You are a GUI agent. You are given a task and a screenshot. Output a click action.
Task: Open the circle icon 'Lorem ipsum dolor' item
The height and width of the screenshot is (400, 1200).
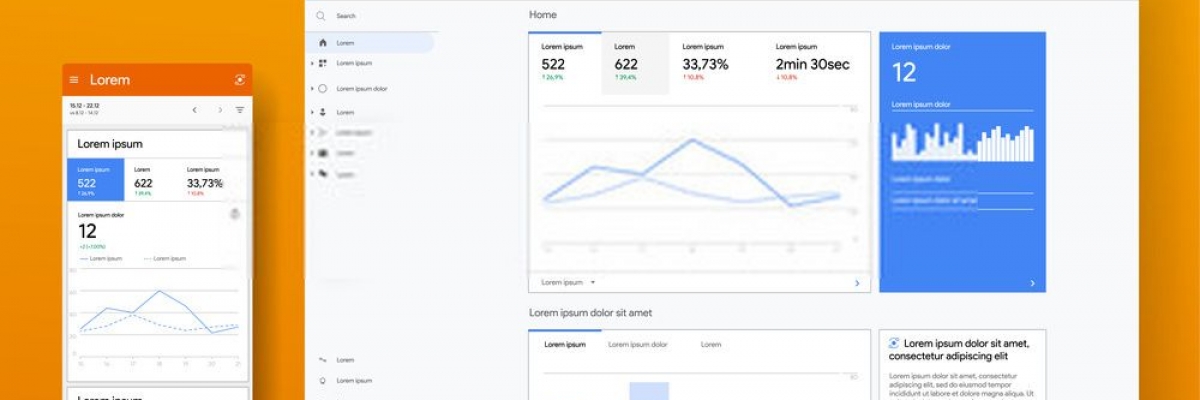click(323, 89)
